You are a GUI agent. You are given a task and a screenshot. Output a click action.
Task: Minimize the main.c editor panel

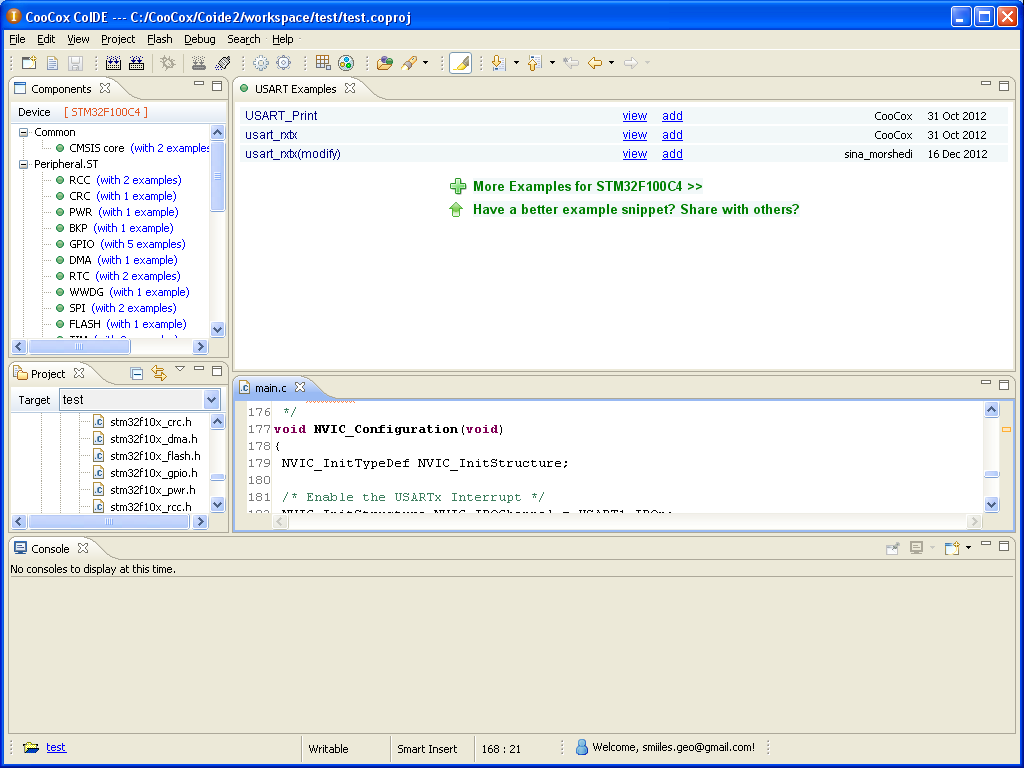click(x=986, y=383)
